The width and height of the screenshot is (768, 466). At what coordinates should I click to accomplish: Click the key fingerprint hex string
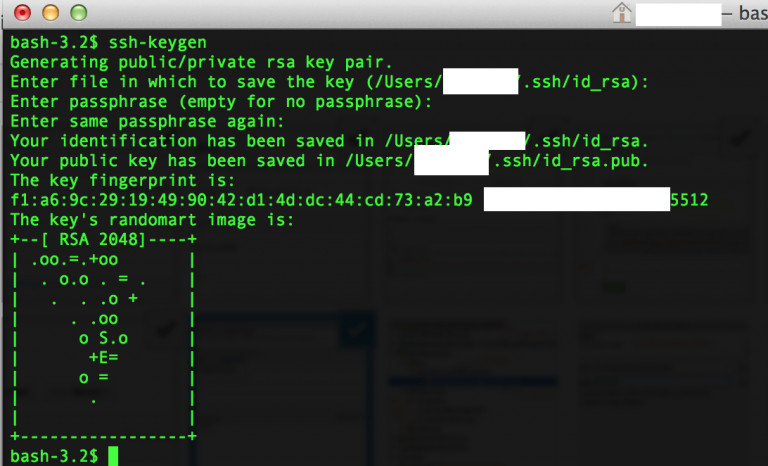tap(241, 200)
